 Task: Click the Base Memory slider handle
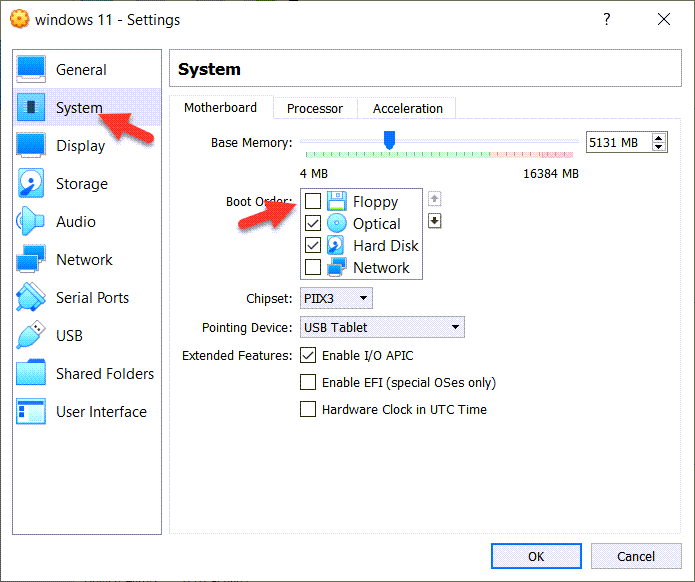click(389, 140)
